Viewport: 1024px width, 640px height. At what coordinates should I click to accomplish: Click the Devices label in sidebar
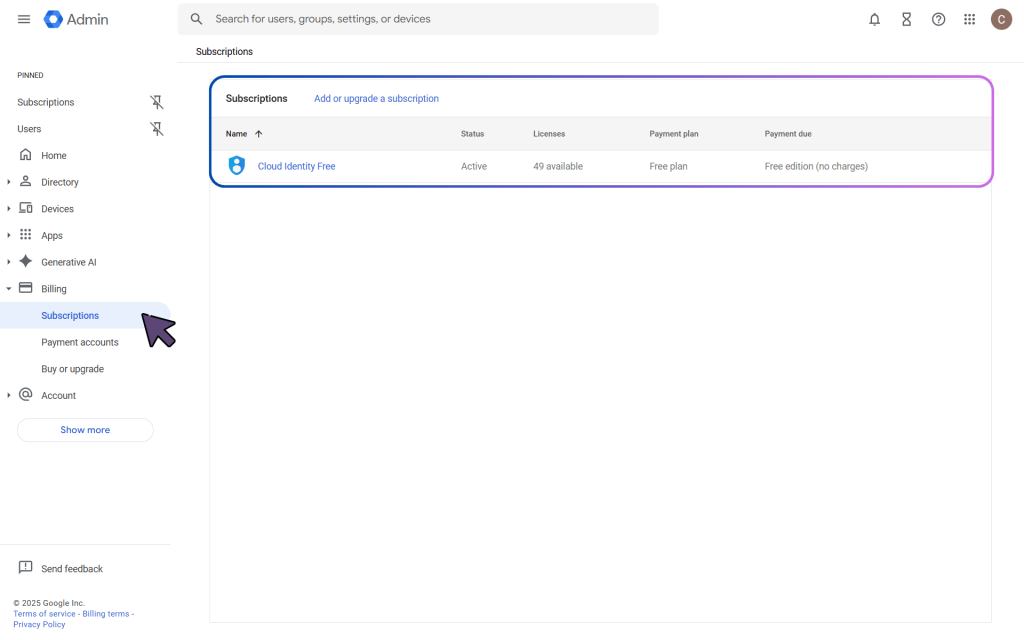(57, 209)
